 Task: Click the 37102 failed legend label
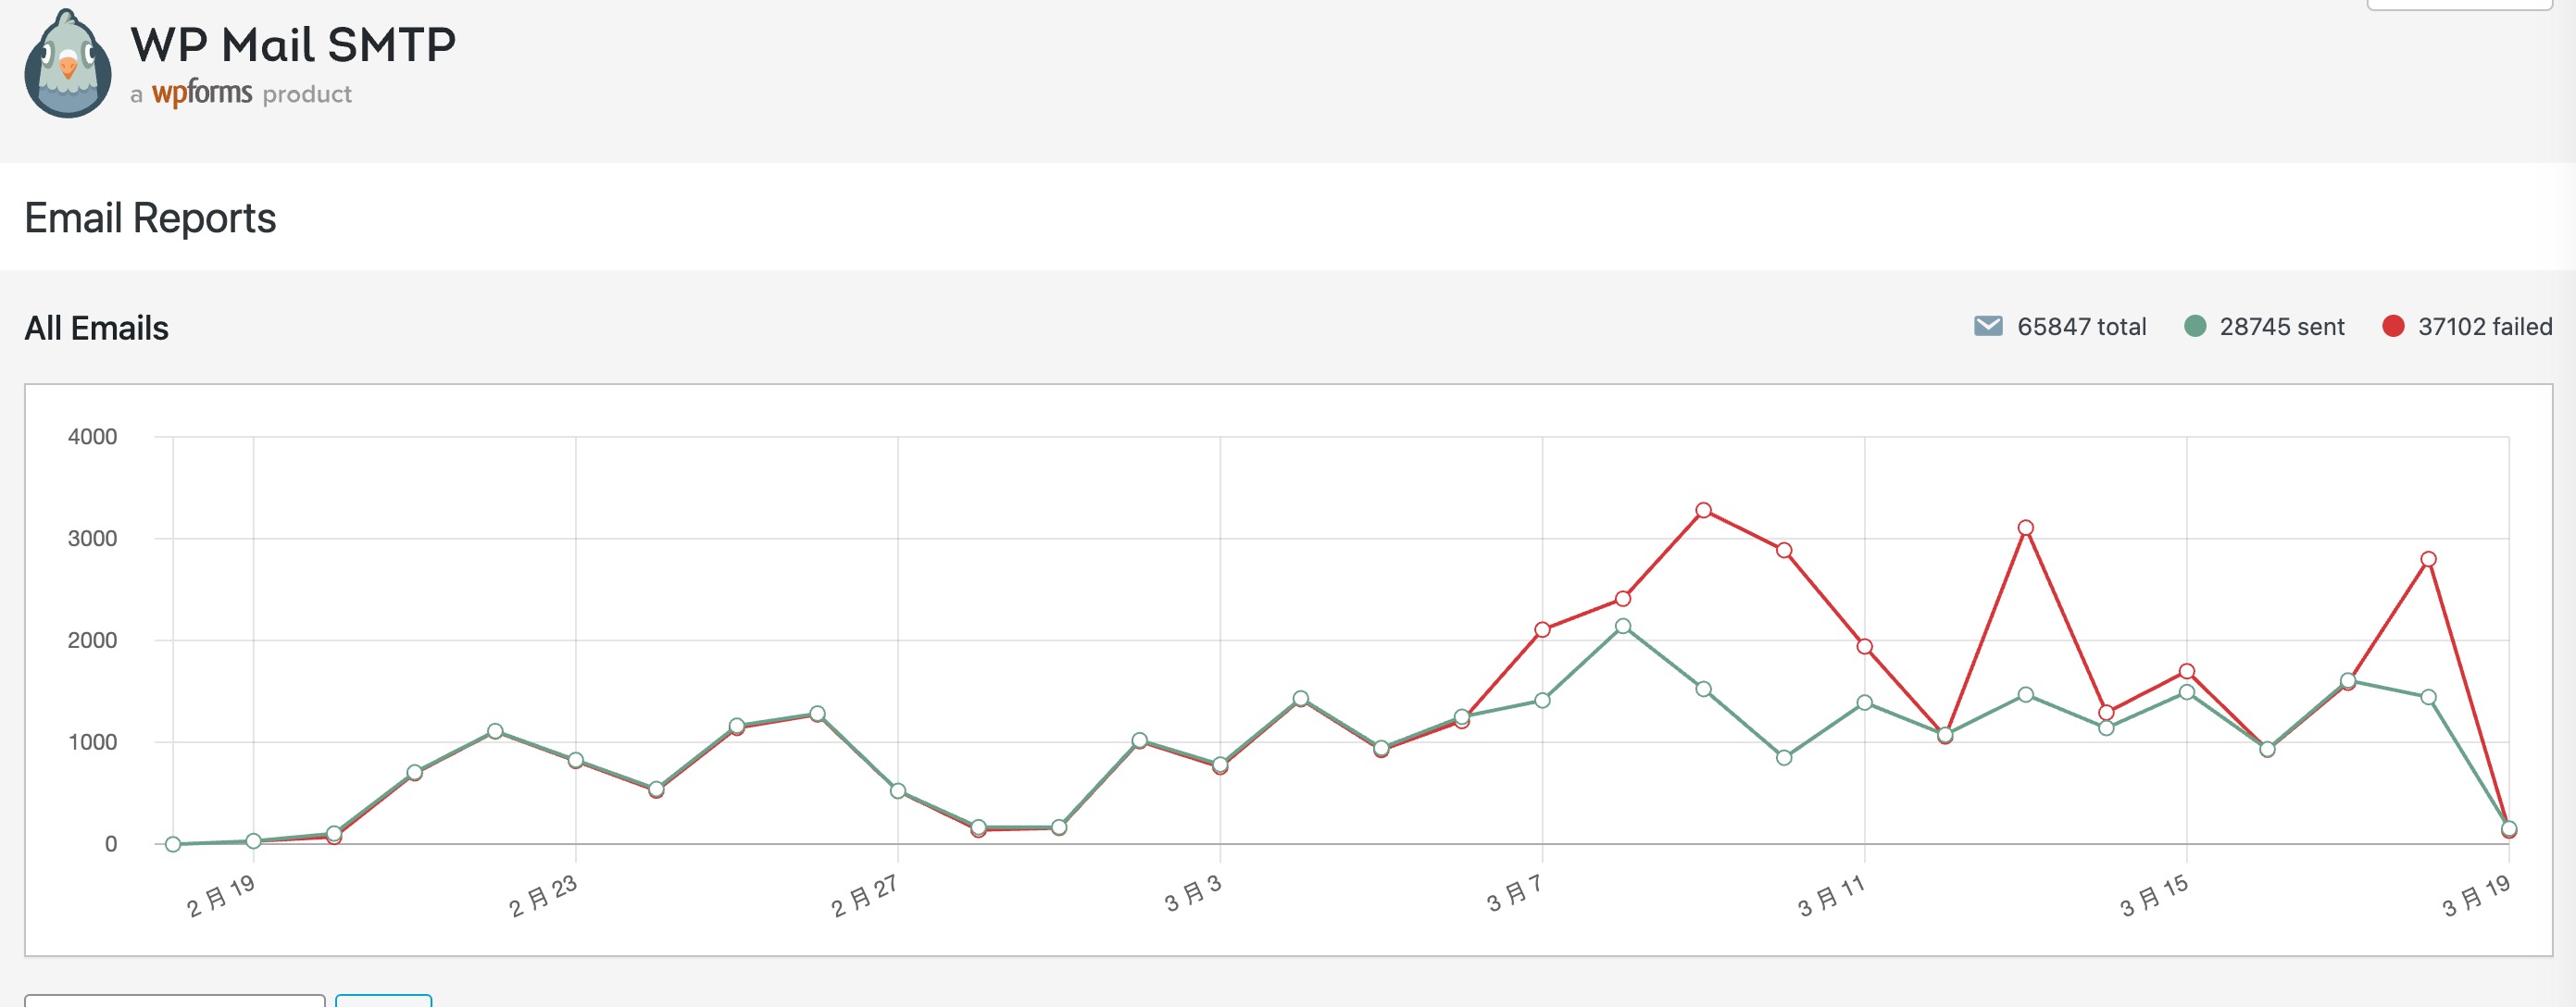(2484, 327)
